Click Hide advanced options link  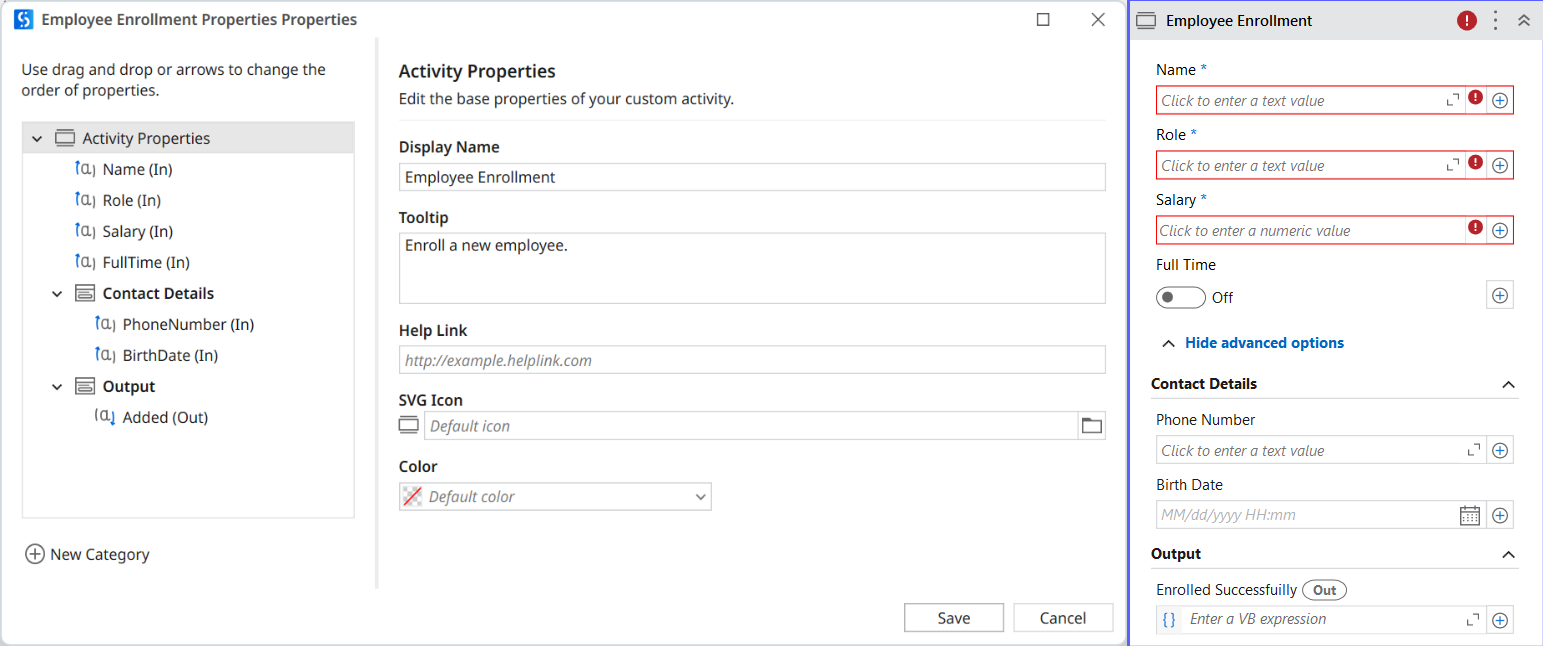point(1263,343)
